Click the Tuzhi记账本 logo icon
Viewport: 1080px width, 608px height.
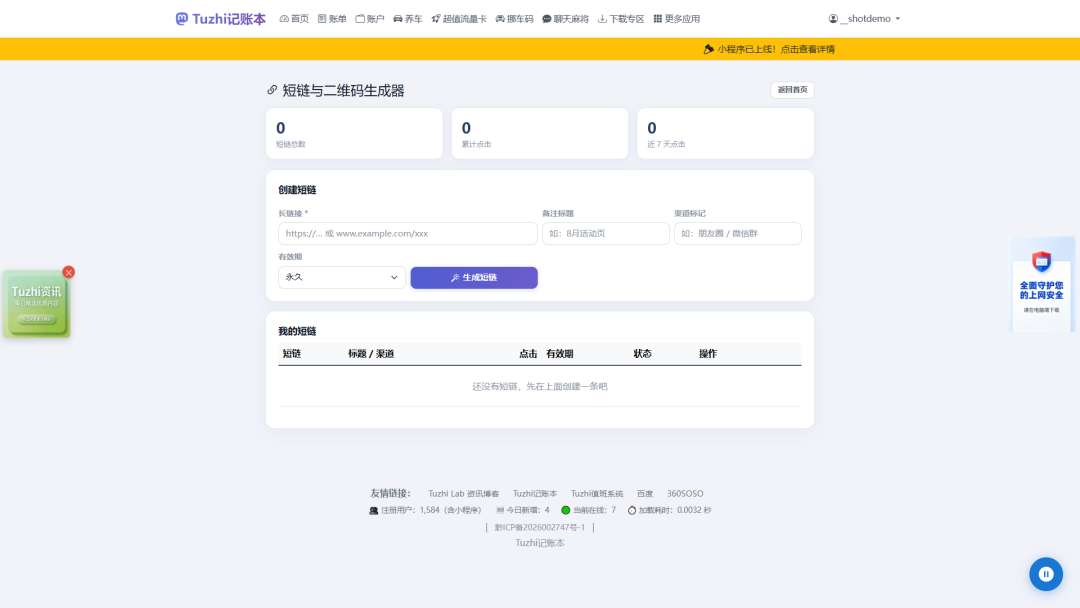181,19
